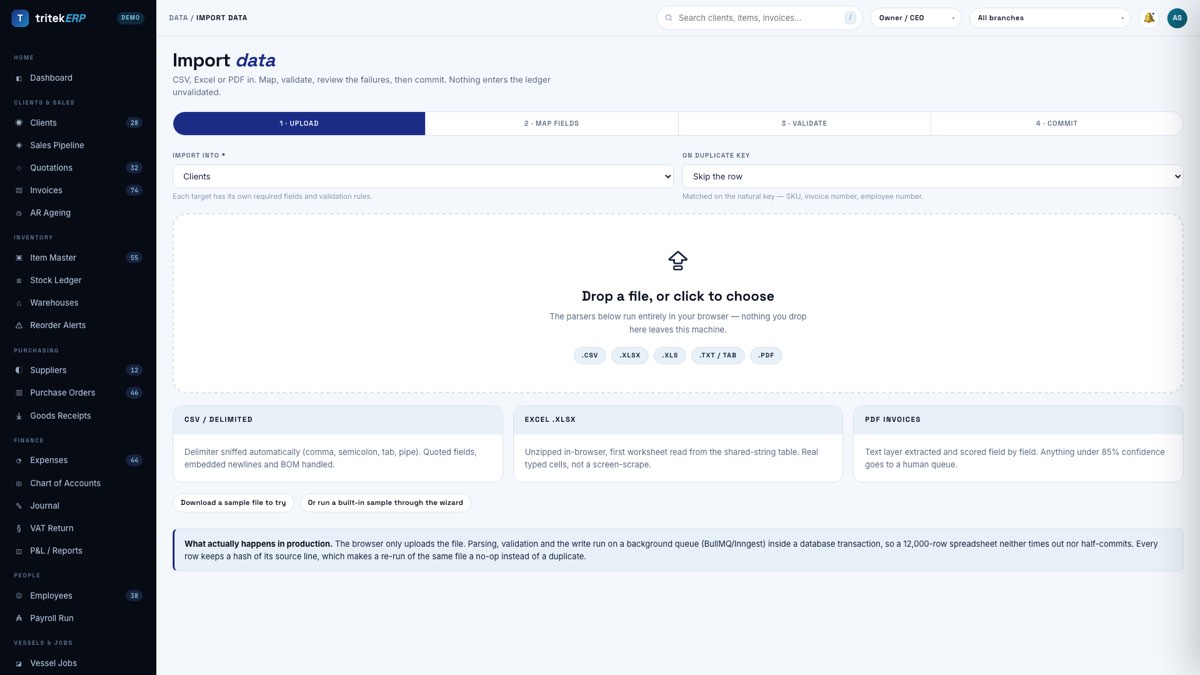Click Download a sample file to try
The width and height of the screenshot is (1200, 675).
(x=234, y=503)
